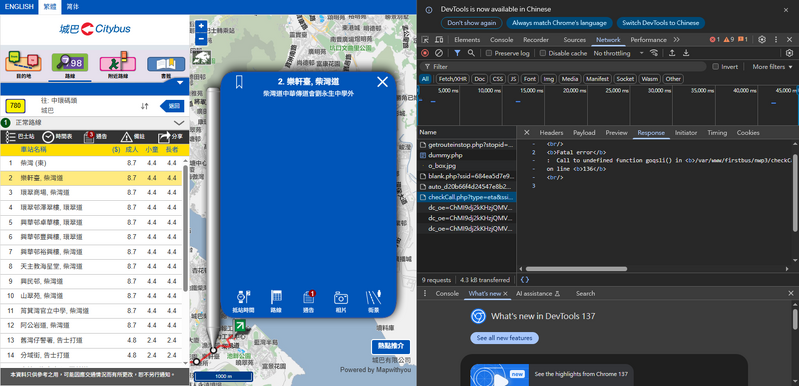Click the Hong Kong overview map thumbnail
This screenshot has width=799, height=386.
201,57
